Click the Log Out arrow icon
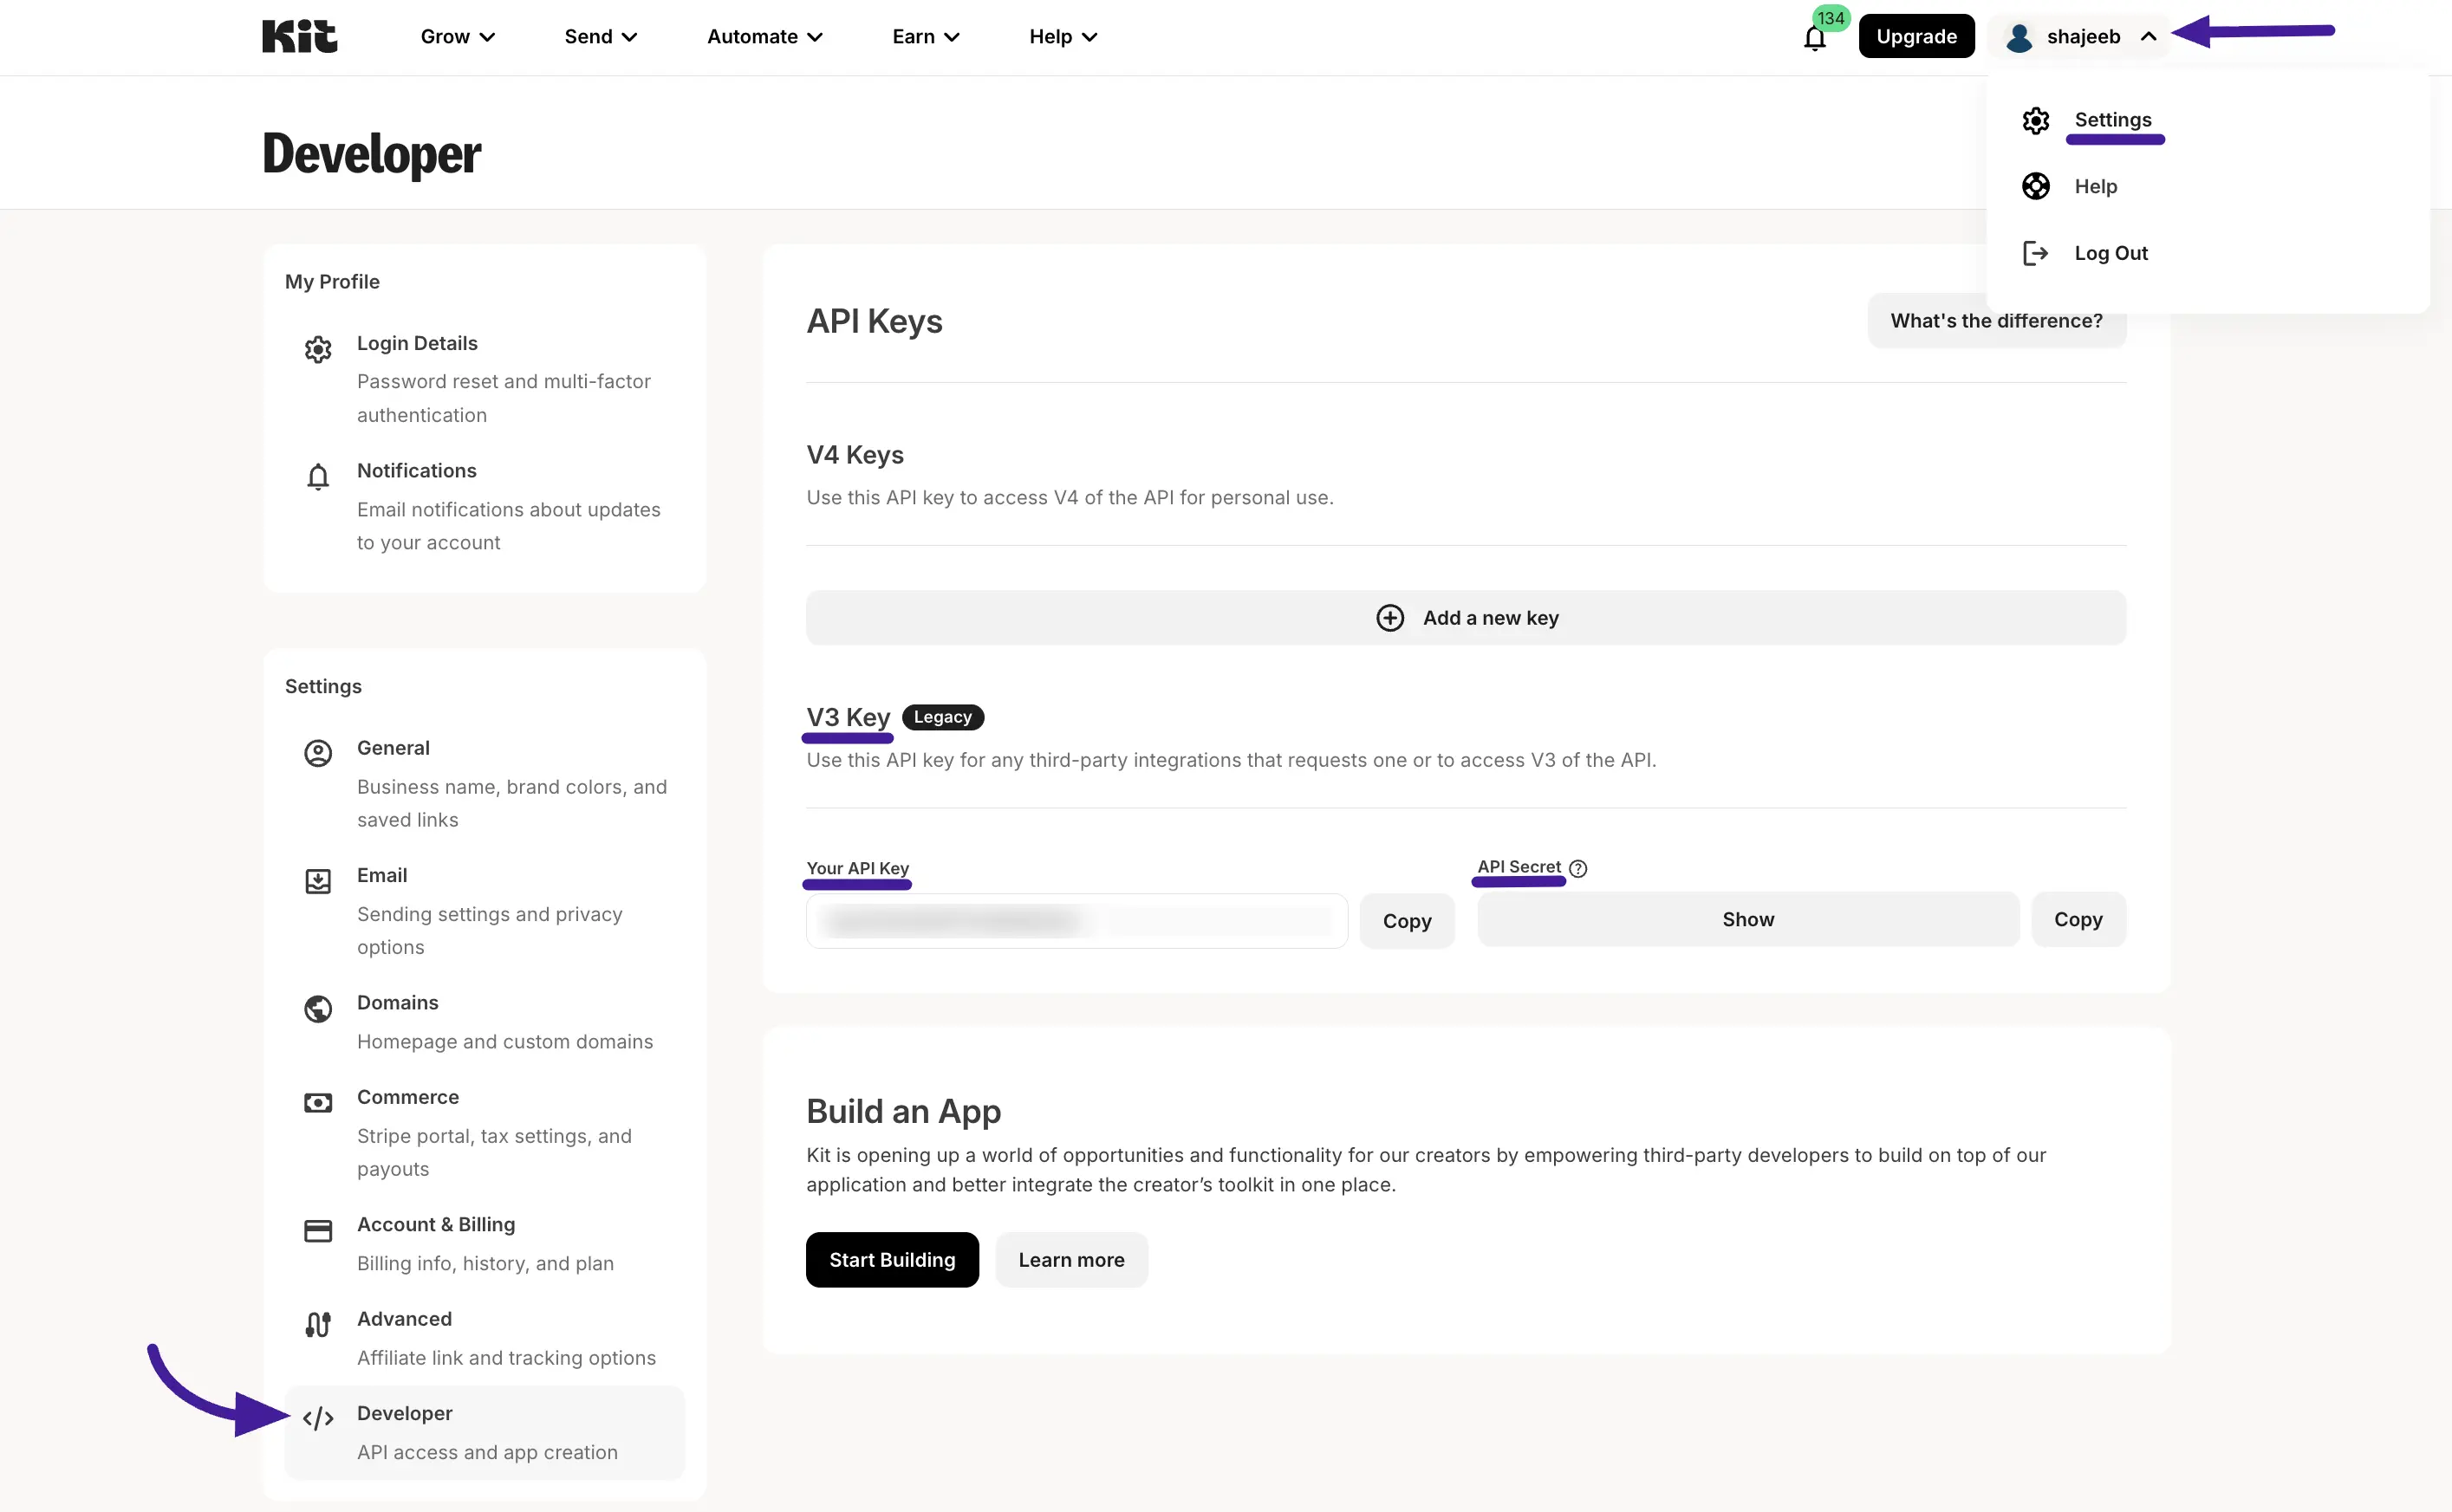The height and width of the screenshot is (1512, 2452). [x=2035, y=253]
